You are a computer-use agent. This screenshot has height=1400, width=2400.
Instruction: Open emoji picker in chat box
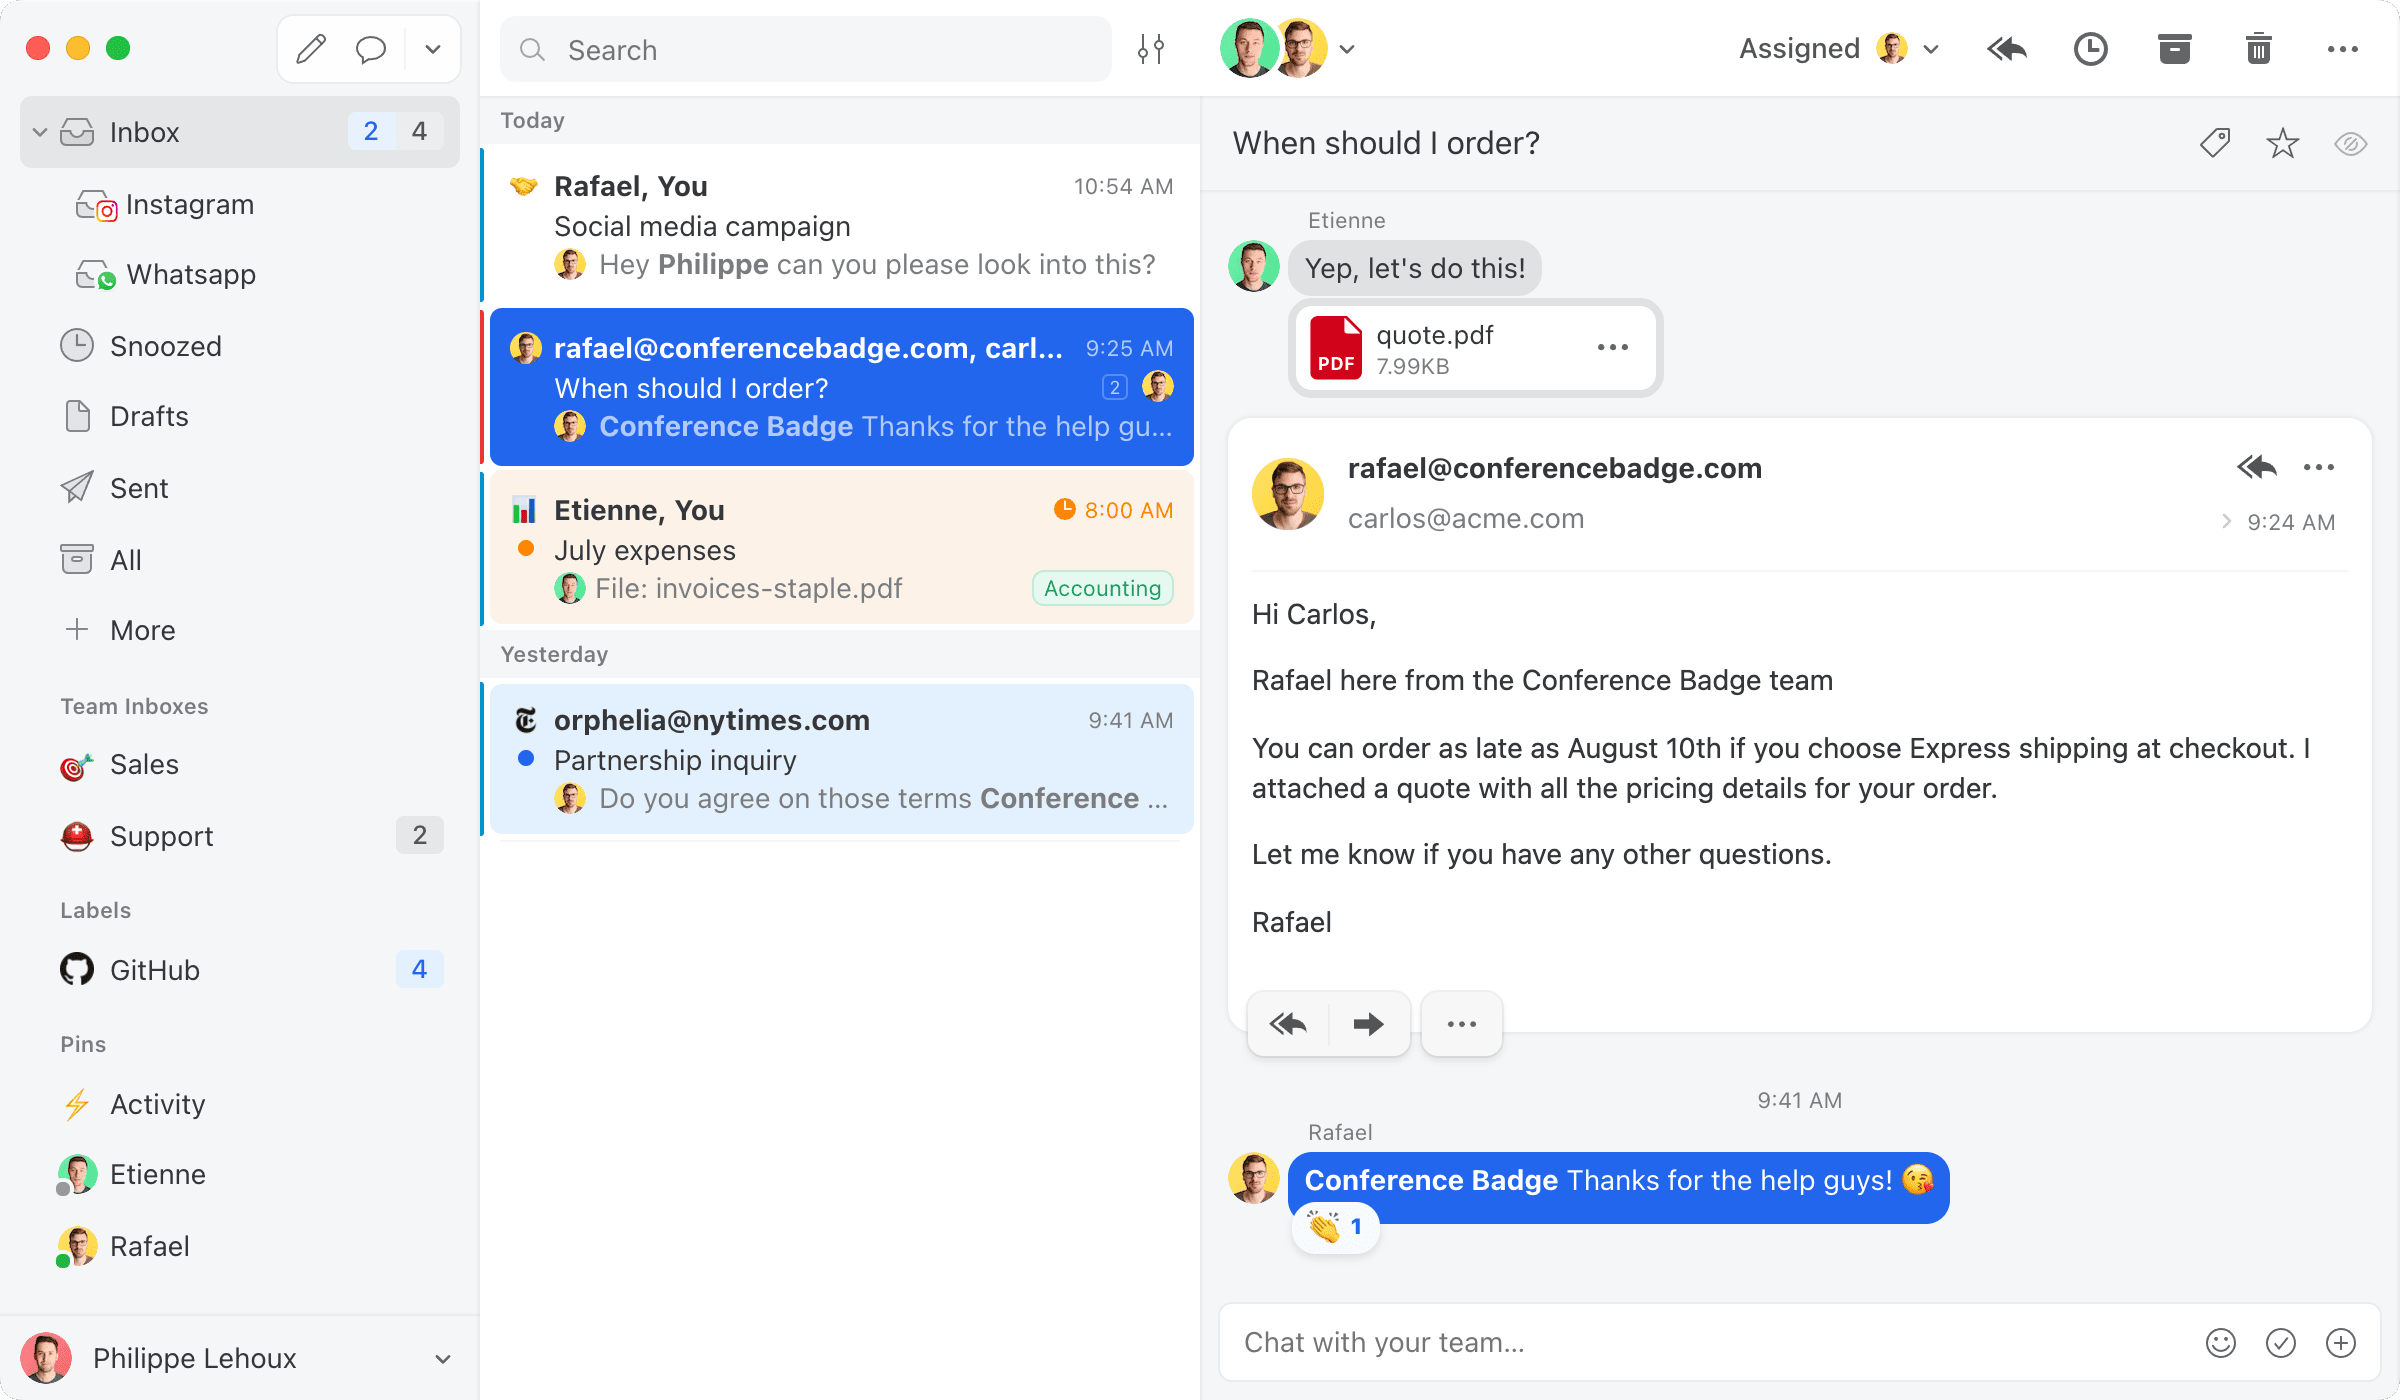pyautogui.click(x=2220, y=1343)
